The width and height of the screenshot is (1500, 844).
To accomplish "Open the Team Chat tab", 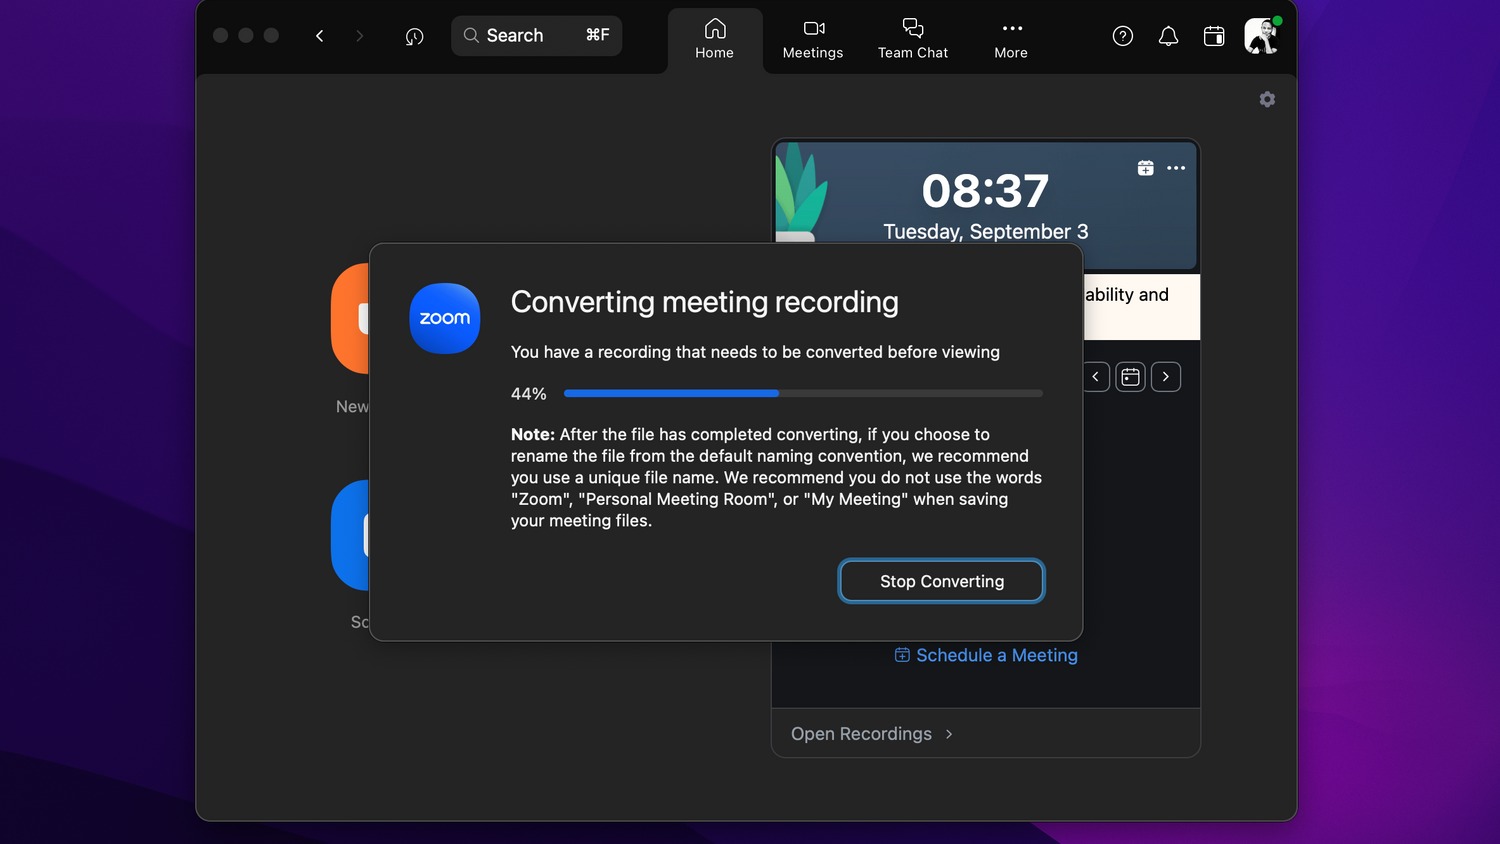I will pos(913,40).
